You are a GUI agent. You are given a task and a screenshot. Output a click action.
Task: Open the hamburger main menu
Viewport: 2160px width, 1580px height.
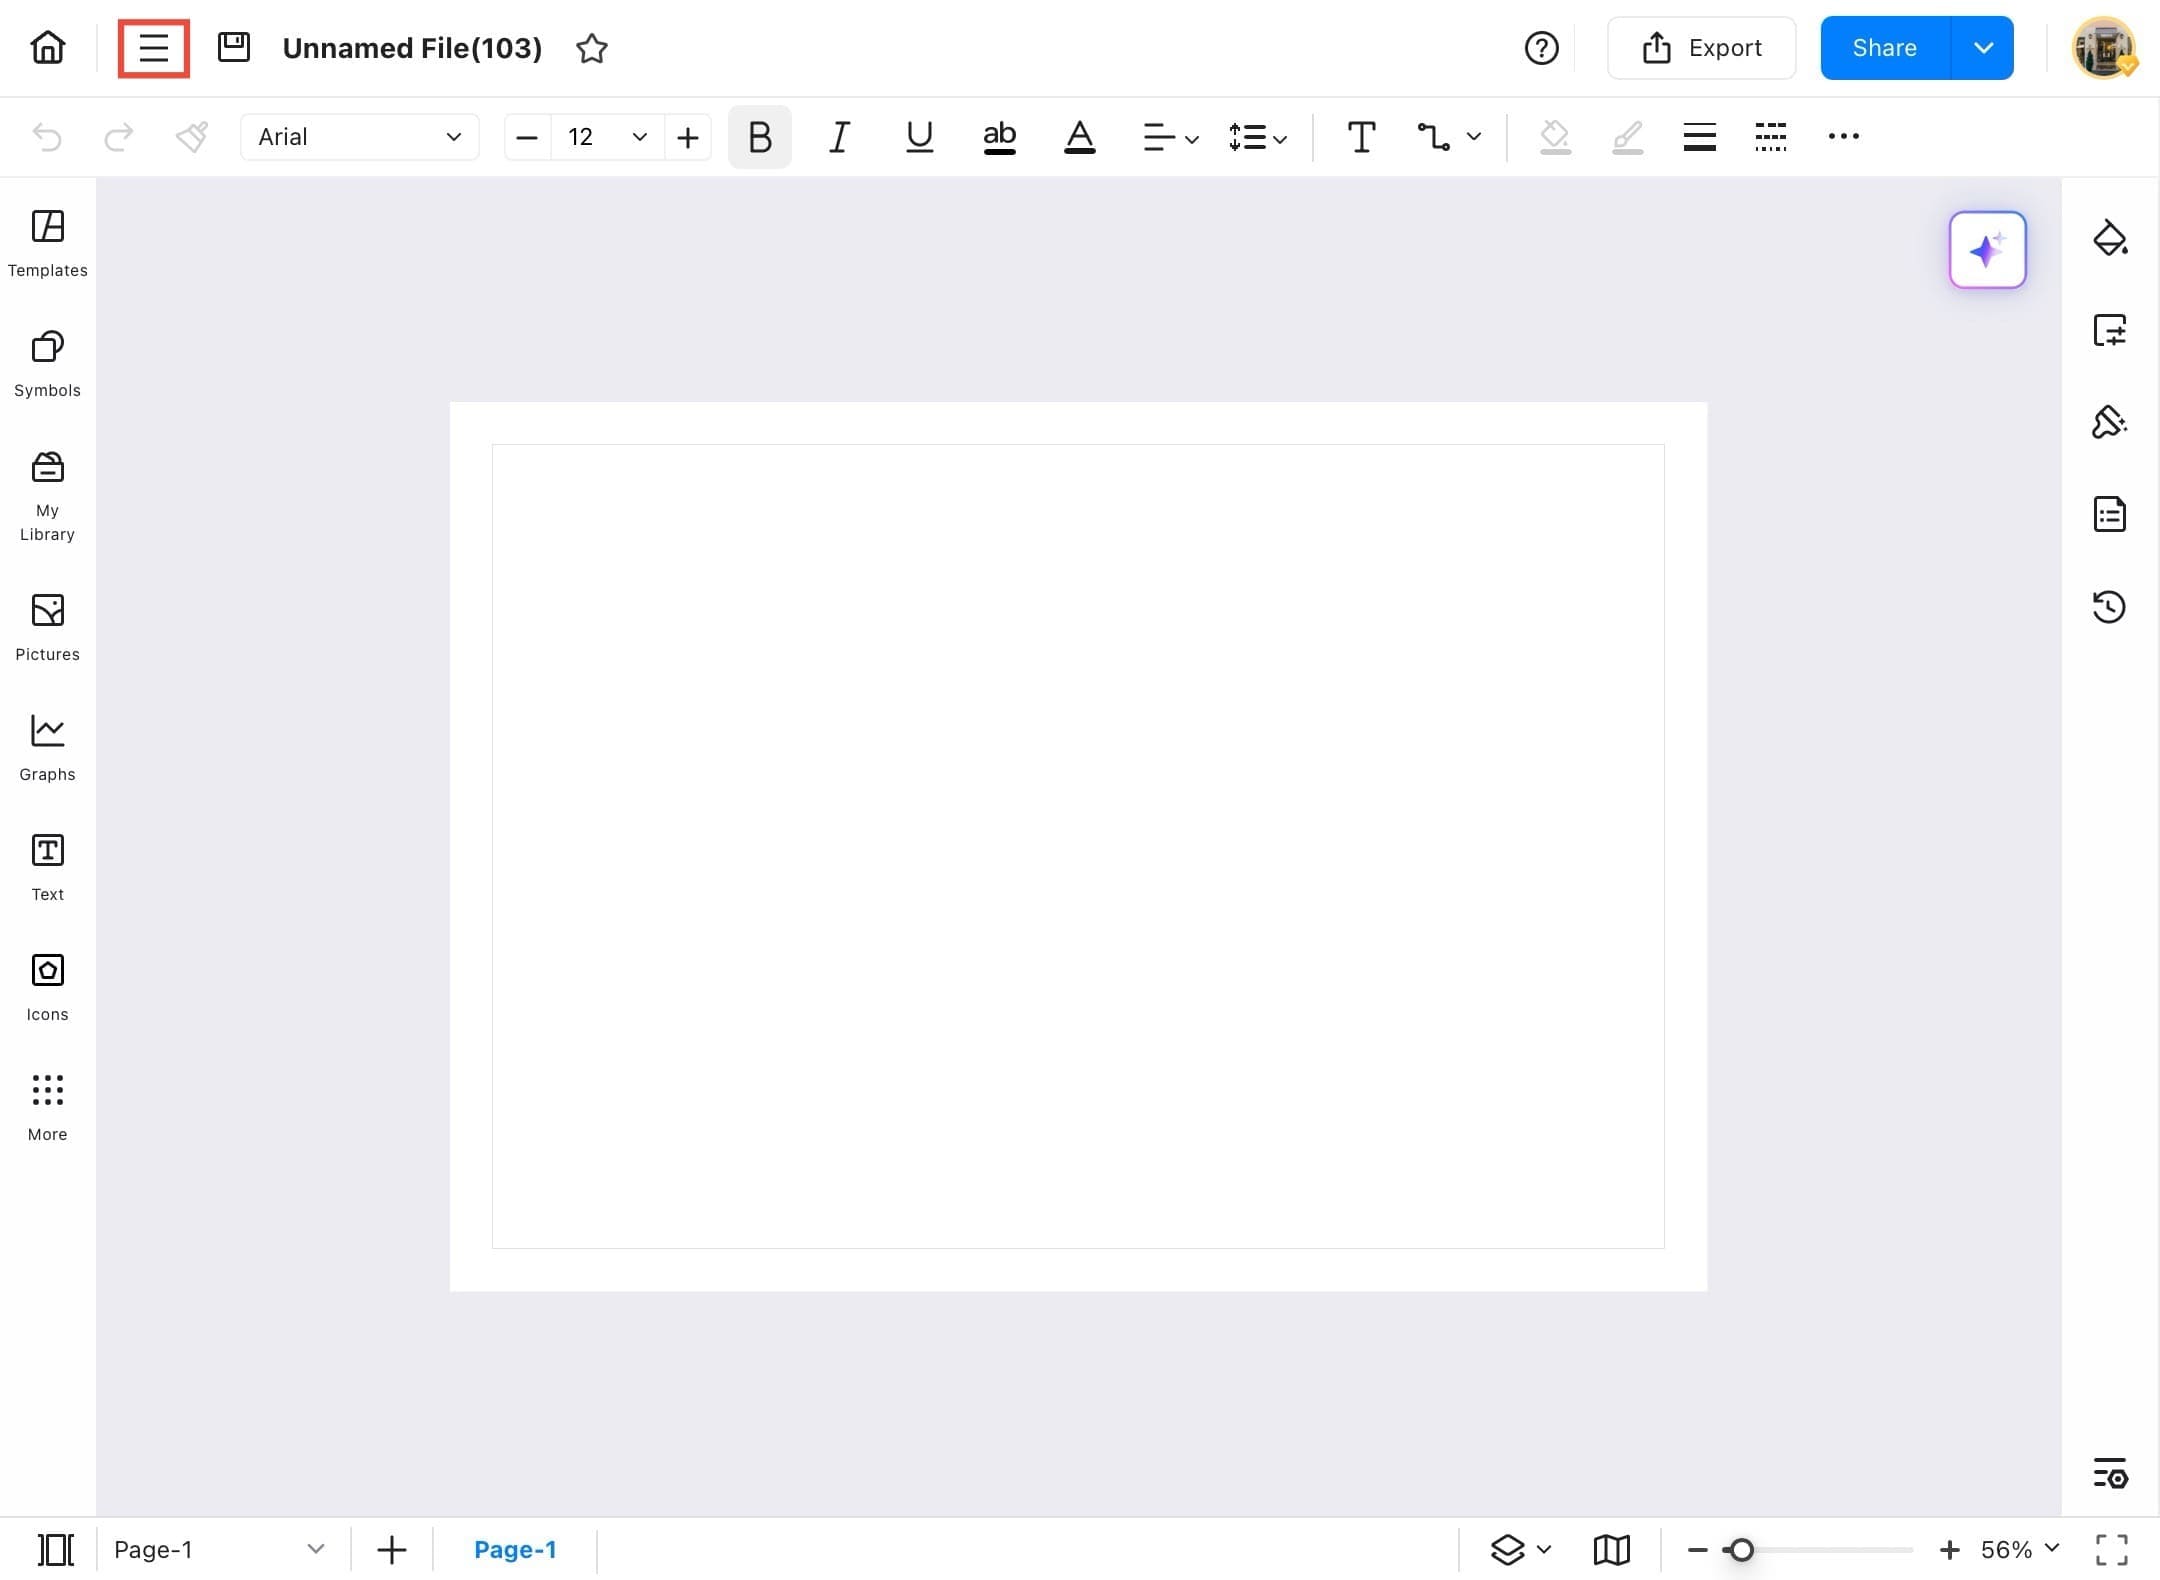153,47
